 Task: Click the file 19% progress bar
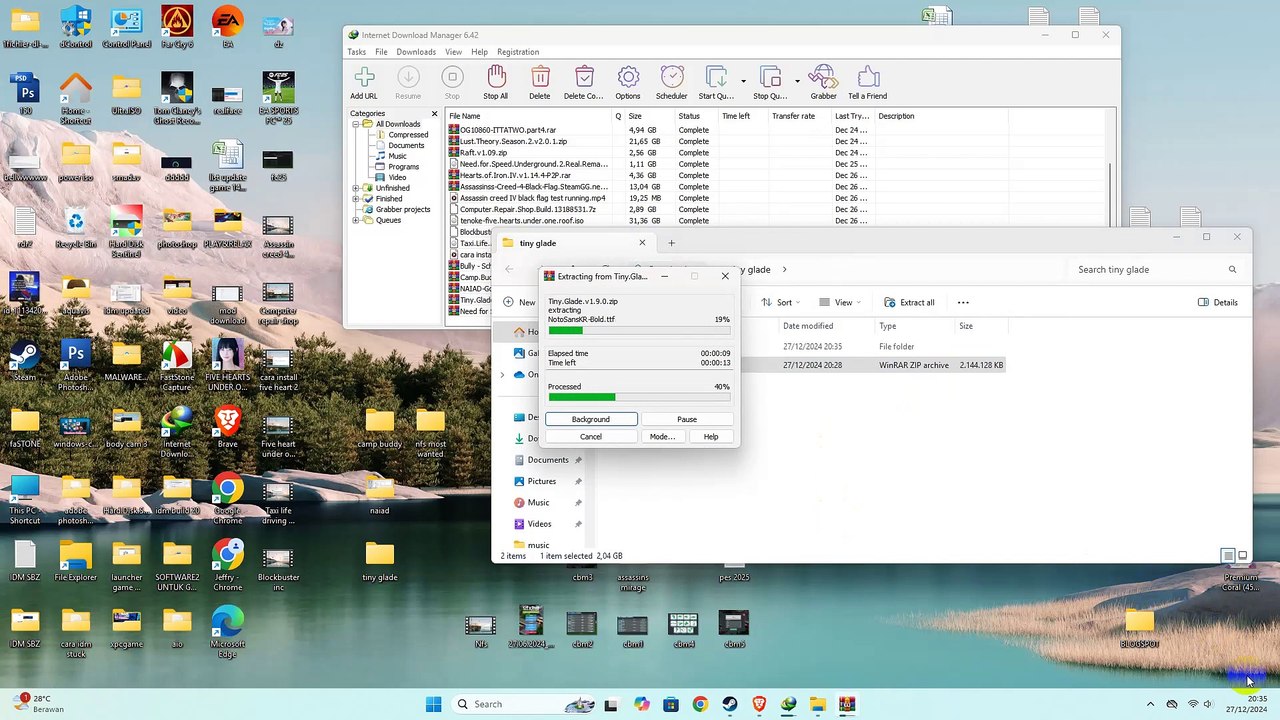(x=639, y=330)
